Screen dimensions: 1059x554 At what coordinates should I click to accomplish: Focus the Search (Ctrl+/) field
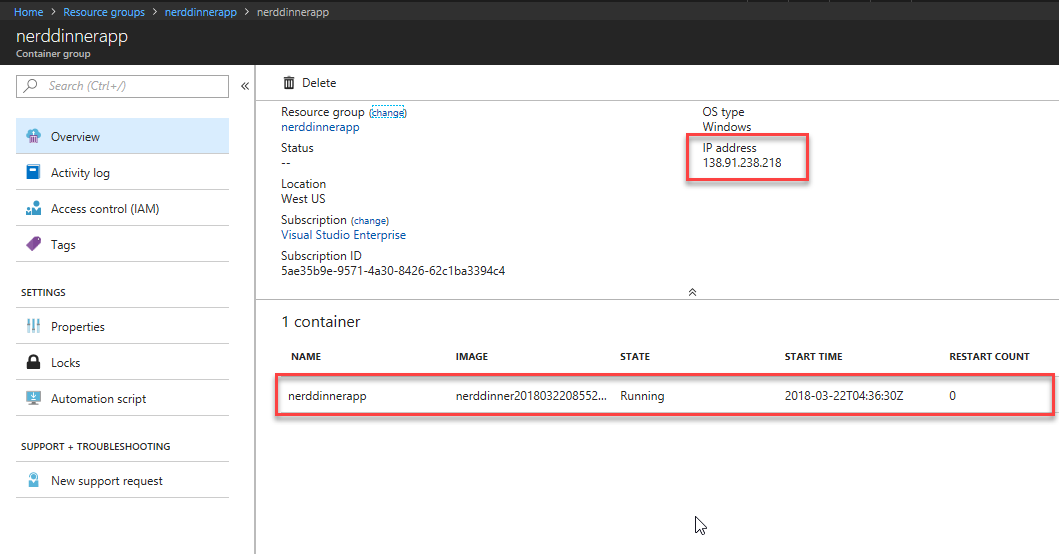click(x=122, y=86)
